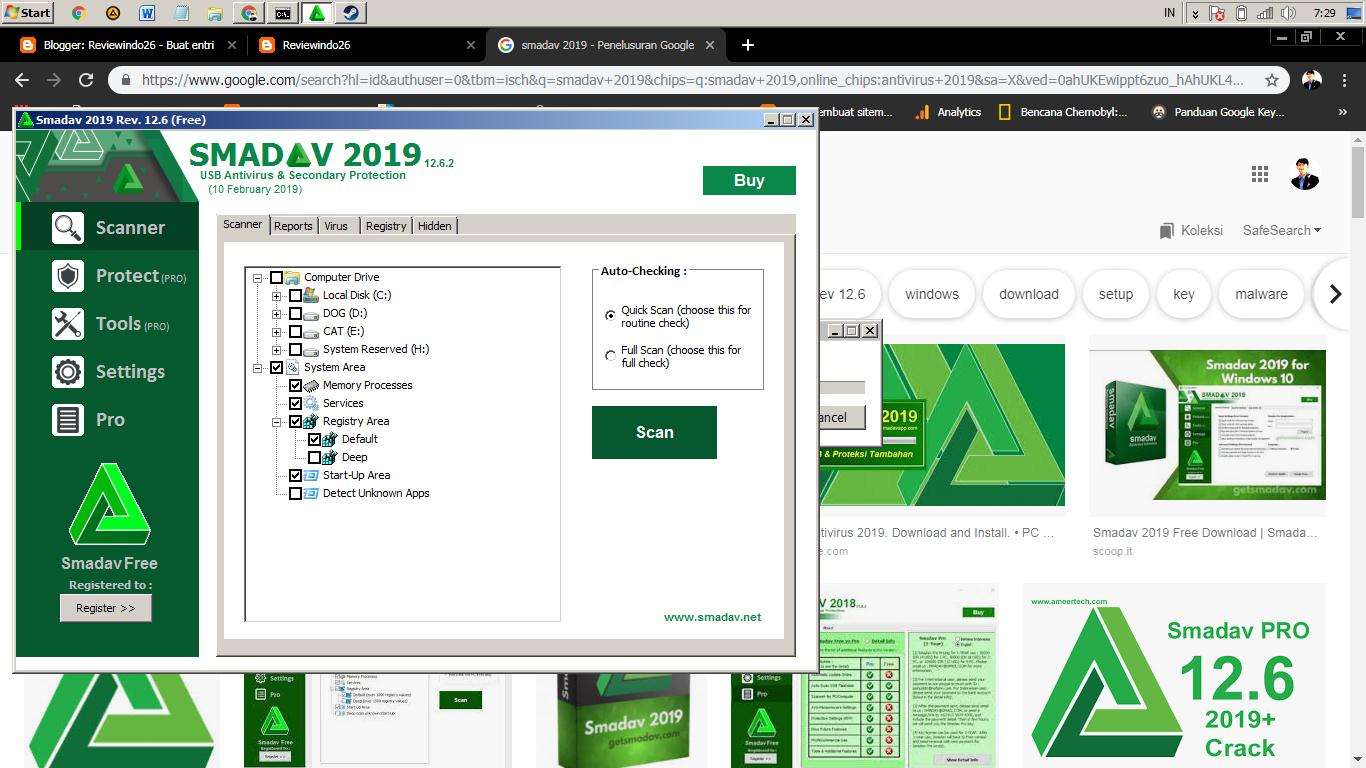Image resolution: width=1366 pixels, height=768 pixels.
Task: Select the Quick Scan radio button
Action: (x=611, y=315)
